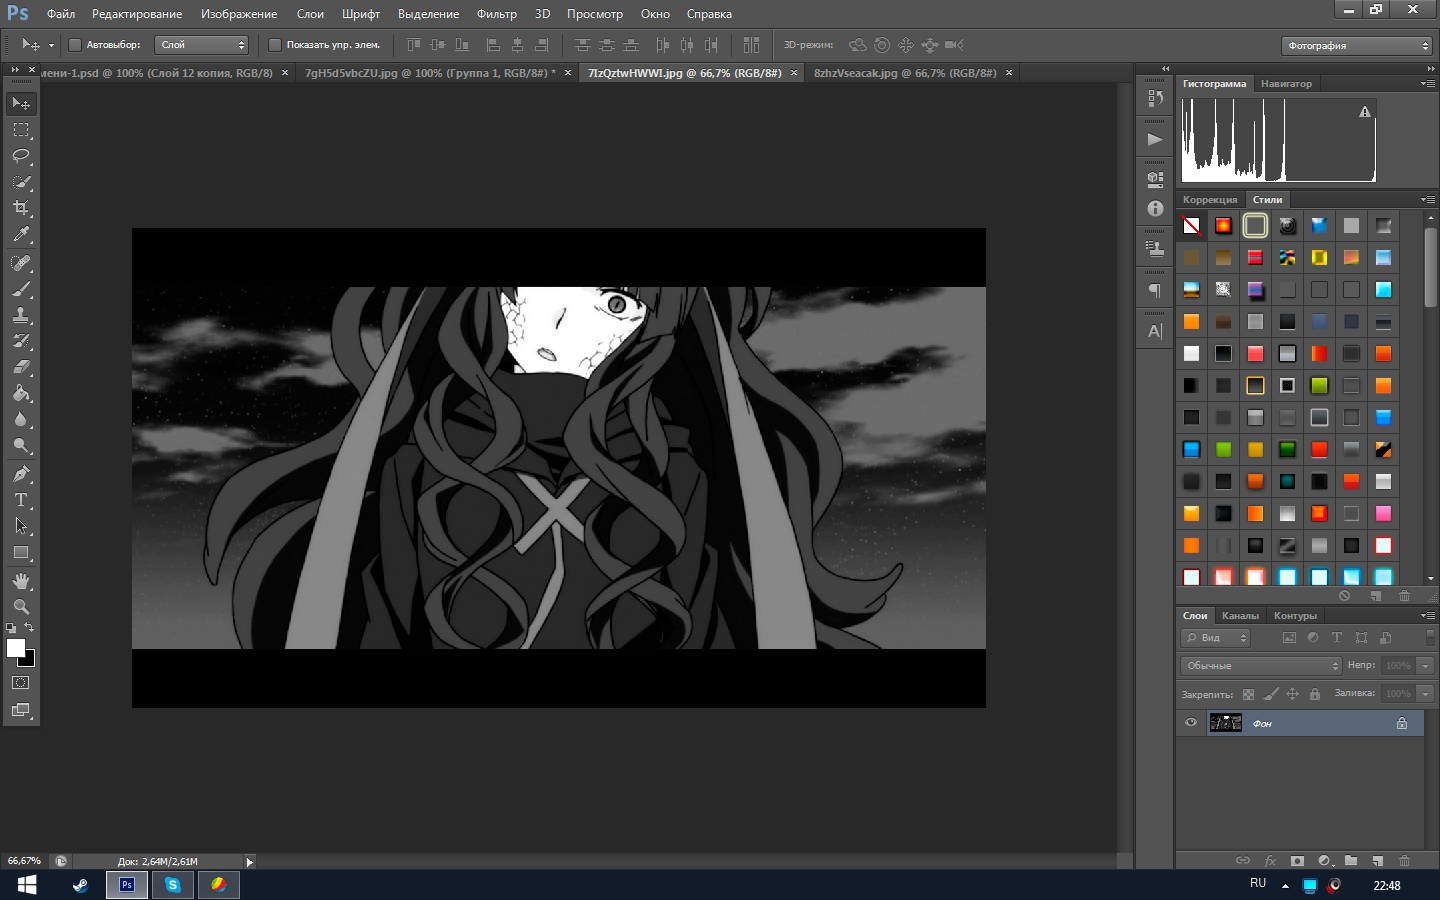The image size is (1440, 900).
Task: Open the Фильтр menu
Action: tap(497, 14)
